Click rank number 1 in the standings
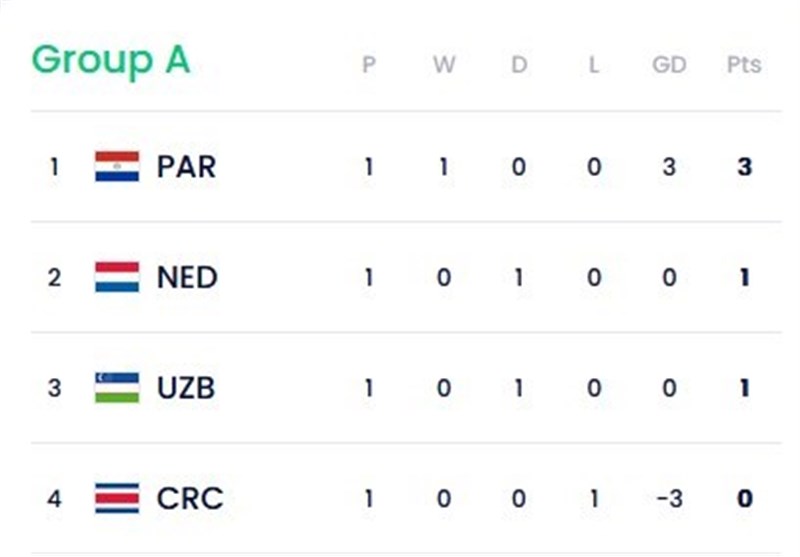Image resolution: width=800 pixels, height=557 pixels. pyautogui.click(x=54, y=167)
